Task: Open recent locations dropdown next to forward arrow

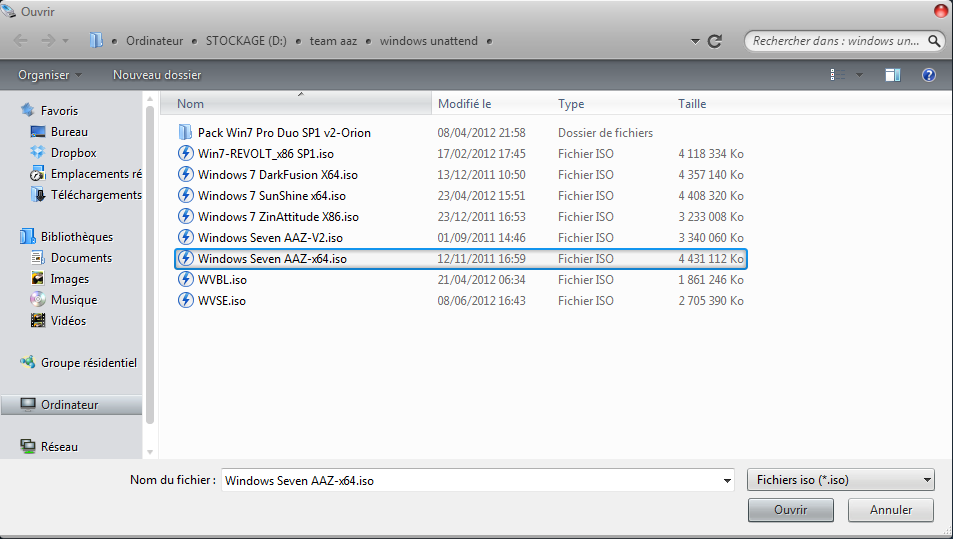Action: (x=66, y=41)
